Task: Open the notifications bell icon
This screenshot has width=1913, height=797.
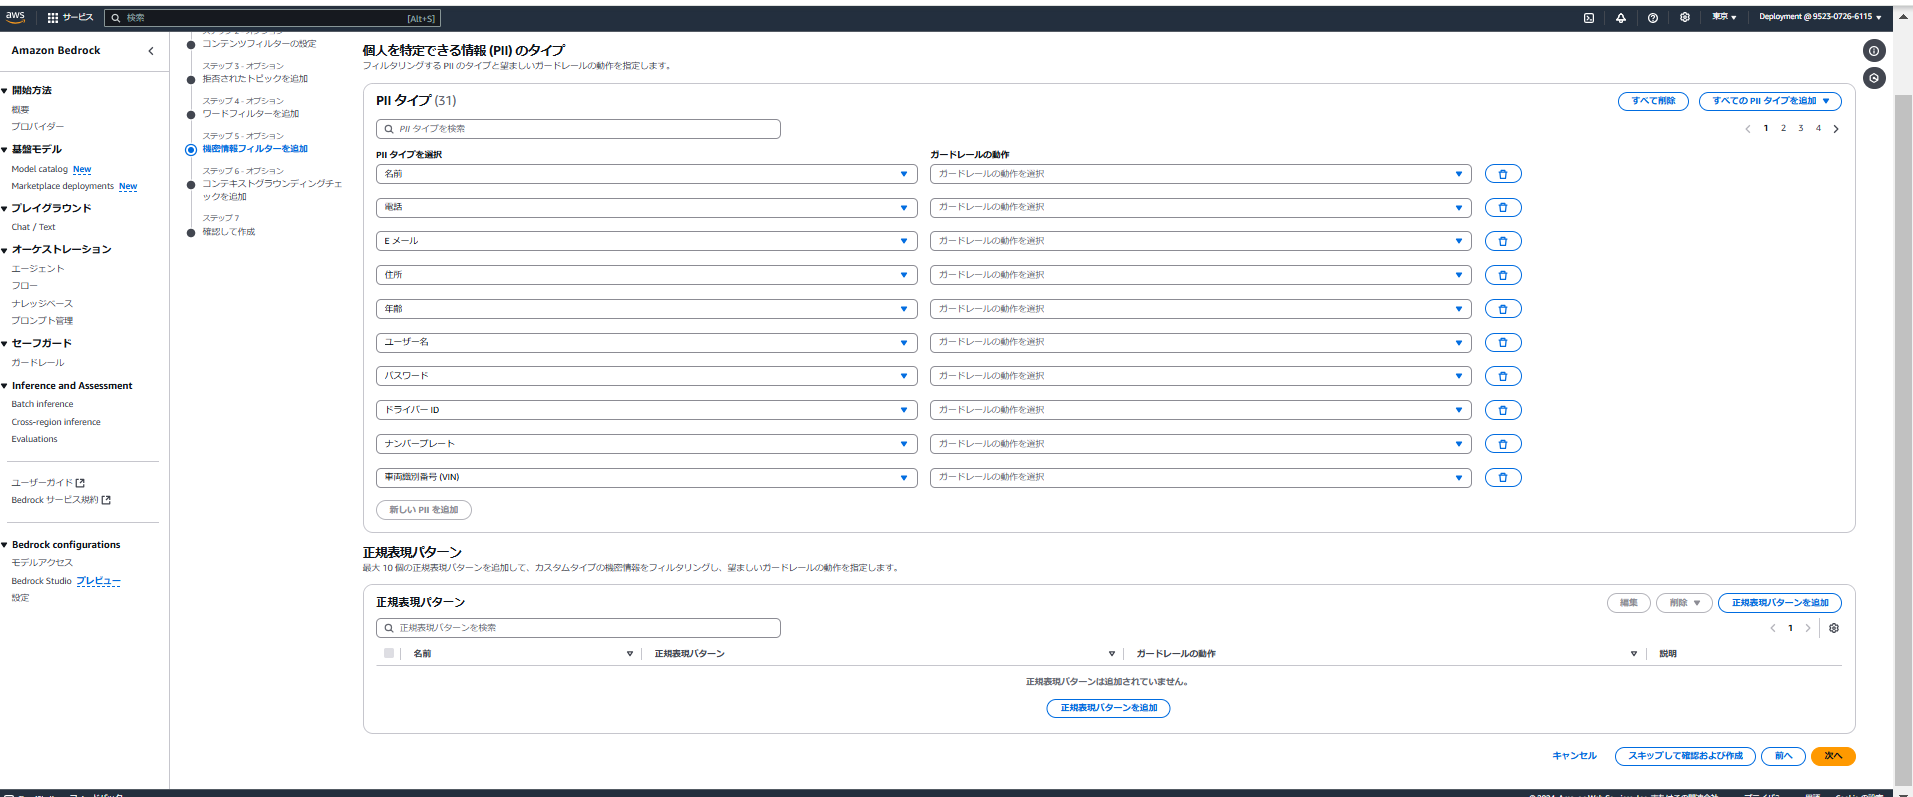Action: tap(1621, 18)
